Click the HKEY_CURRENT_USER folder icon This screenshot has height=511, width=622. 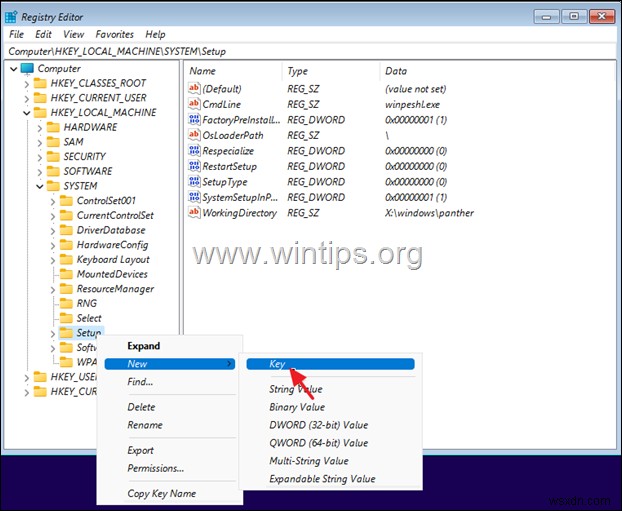point(40,98)
